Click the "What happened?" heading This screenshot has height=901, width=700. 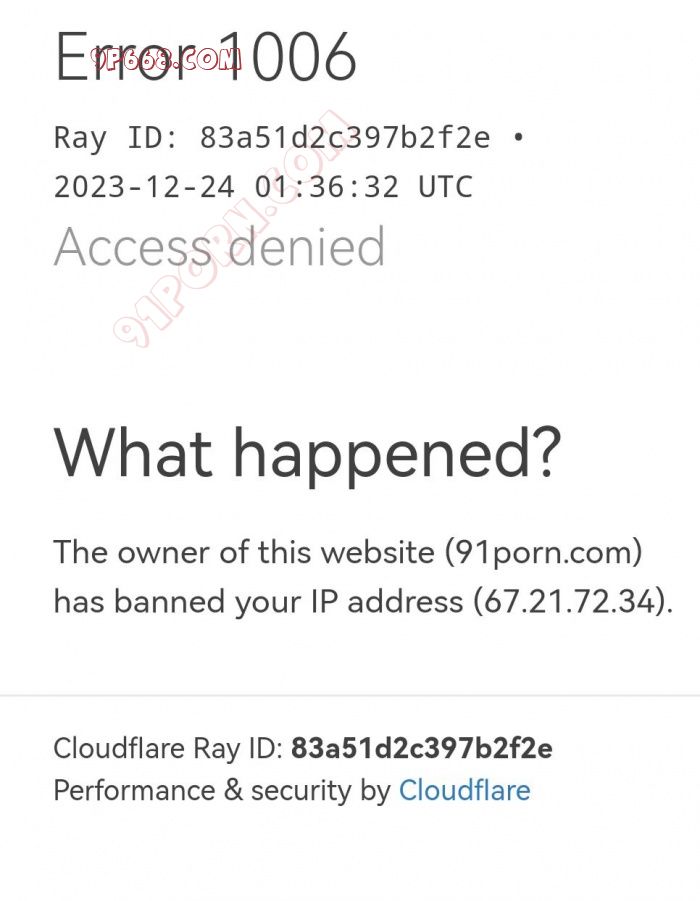pos(307,452)
